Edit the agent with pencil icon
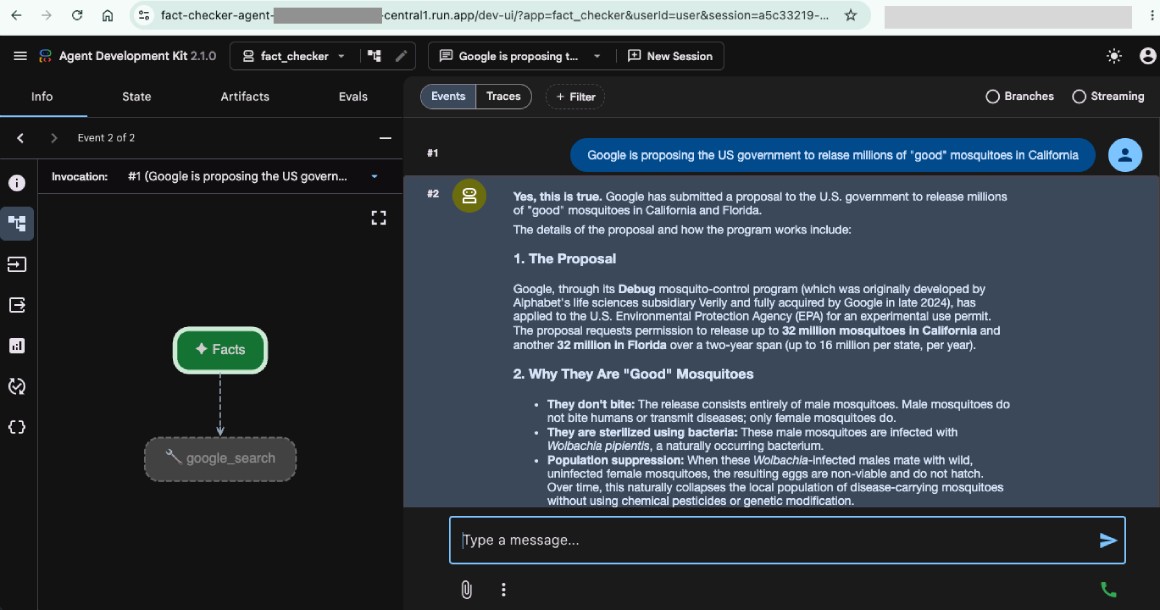The image size is (1160, 610). click(401, 56)
